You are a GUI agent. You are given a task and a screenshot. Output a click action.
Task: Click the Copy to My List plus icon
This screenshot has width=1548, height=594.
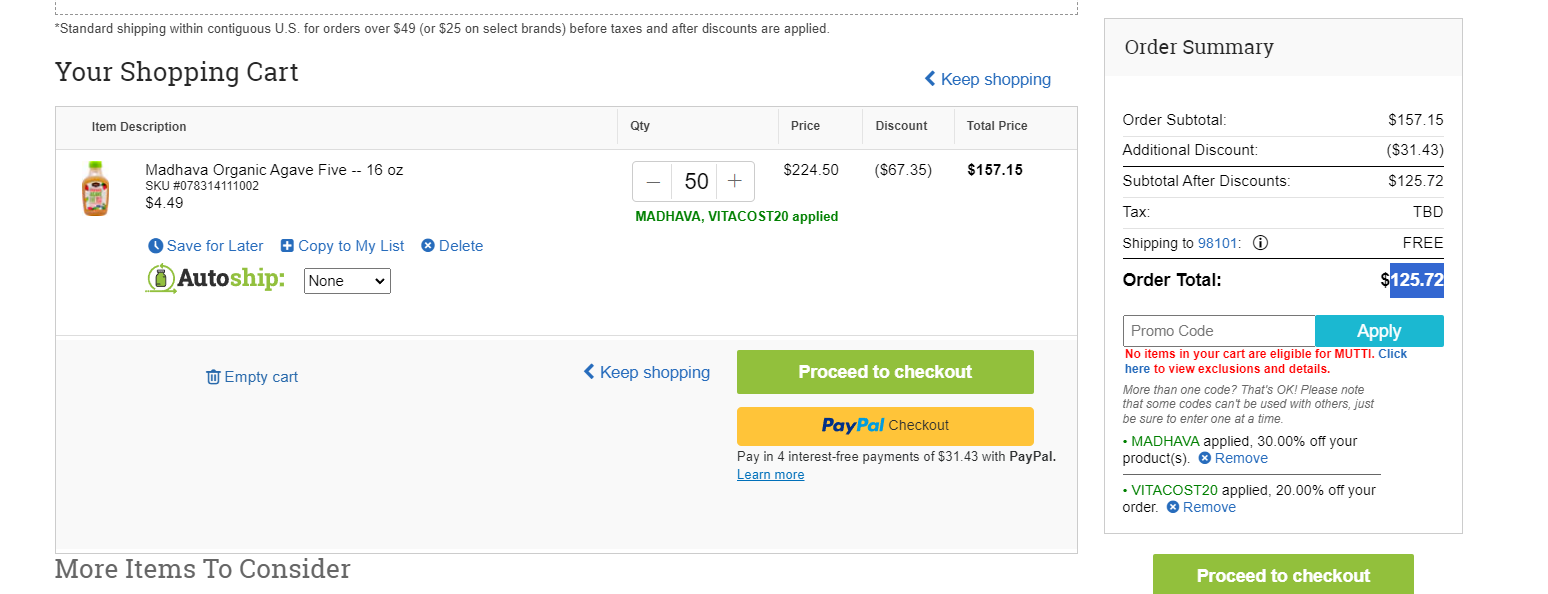click(287, 246)
